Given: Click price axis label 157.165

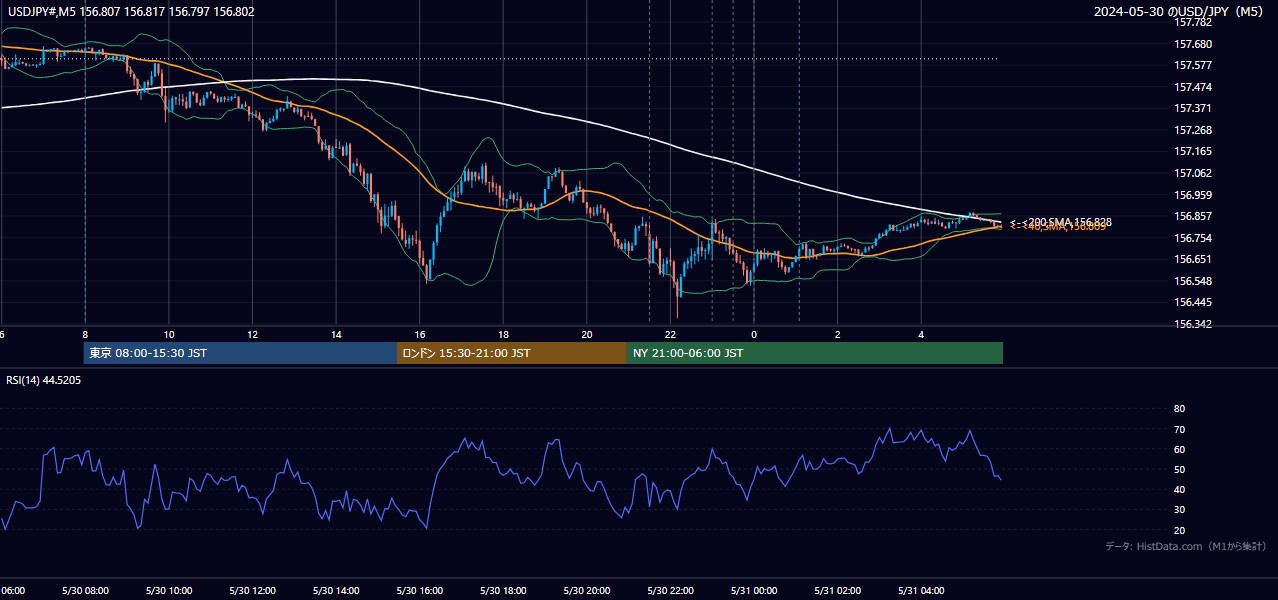Looking at the screenshot, I should (1193, 151).
